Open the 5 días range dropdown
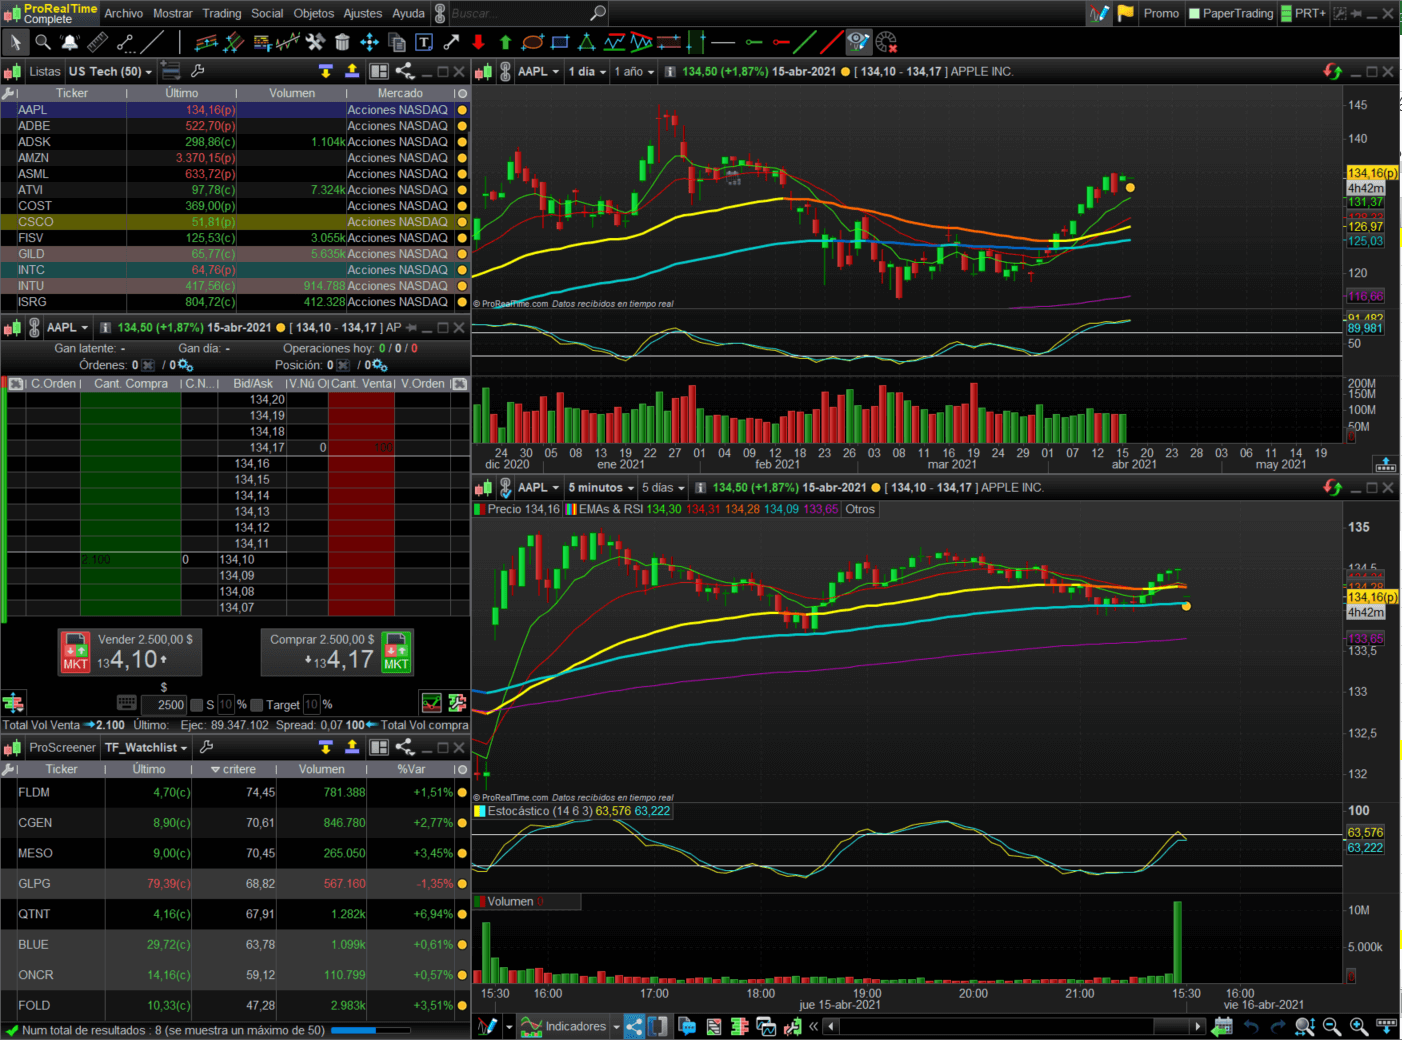Image resolution: width=1402 pixels, height=1040 pixels. (663, 488)
